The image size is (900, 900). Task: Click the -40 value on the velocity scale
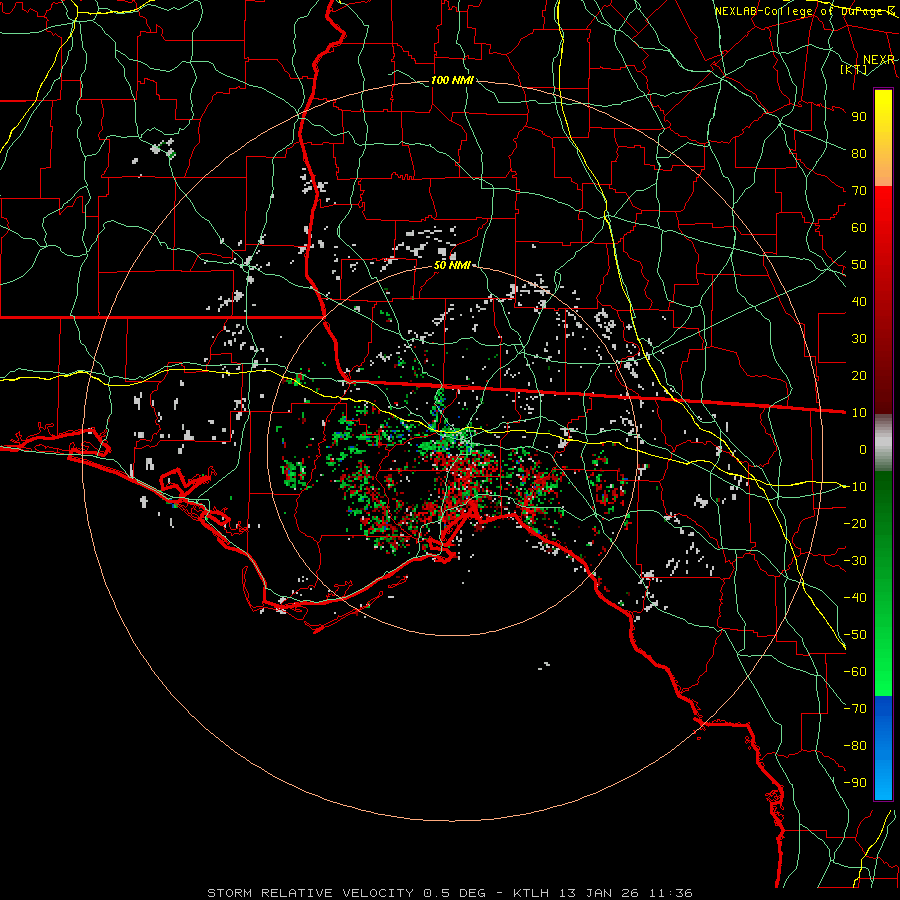(855, 598)
